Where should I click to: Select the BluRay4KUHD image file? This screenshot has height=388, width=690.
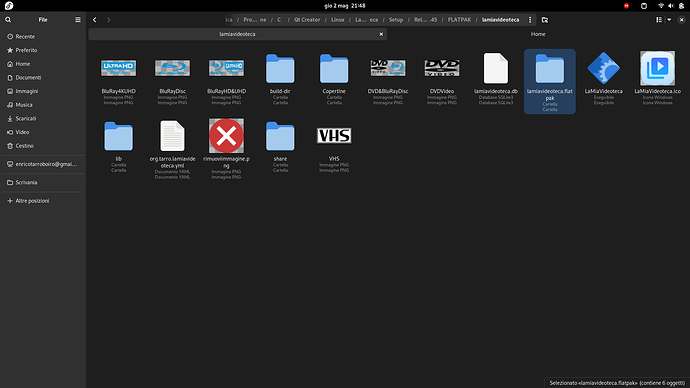(x=118, y=78)
